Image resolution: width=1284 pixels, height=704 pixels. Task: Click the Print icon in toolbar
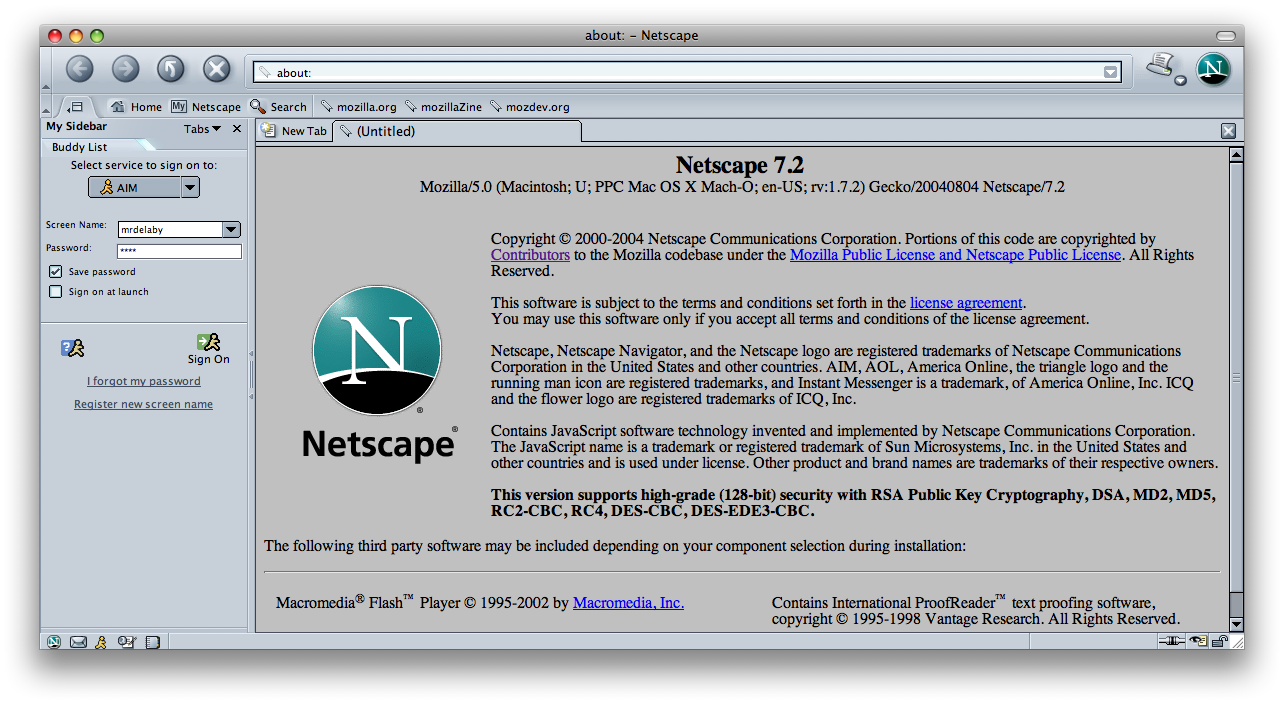[1160, 67]
